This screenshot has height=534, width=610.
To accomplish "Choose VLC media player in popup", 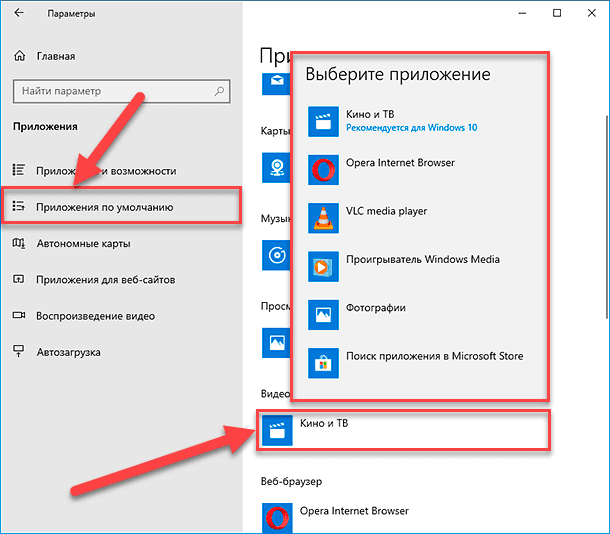I will [419, 218].
